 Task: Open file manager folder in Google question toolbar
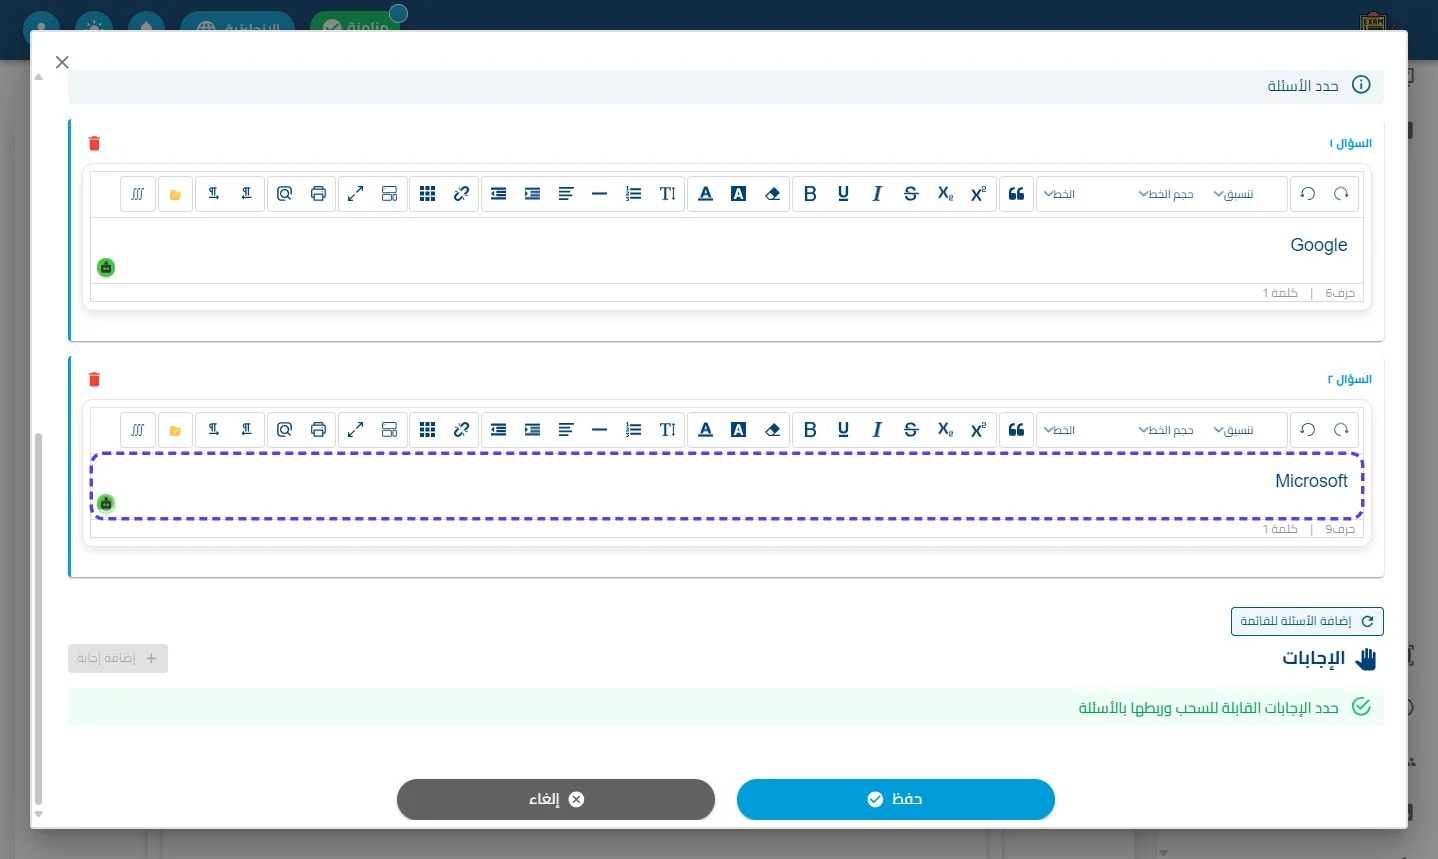tap(175, 194)
